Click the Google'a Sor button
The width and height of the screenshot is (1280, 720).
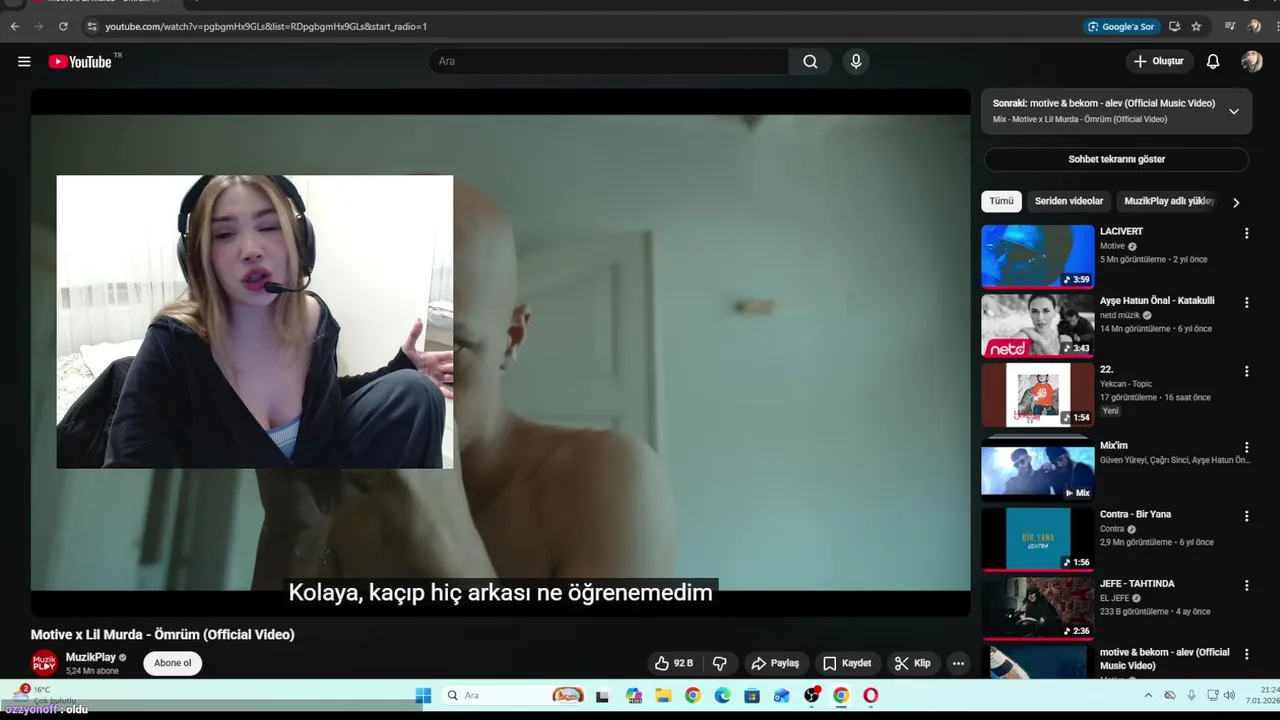point(1121,27)
